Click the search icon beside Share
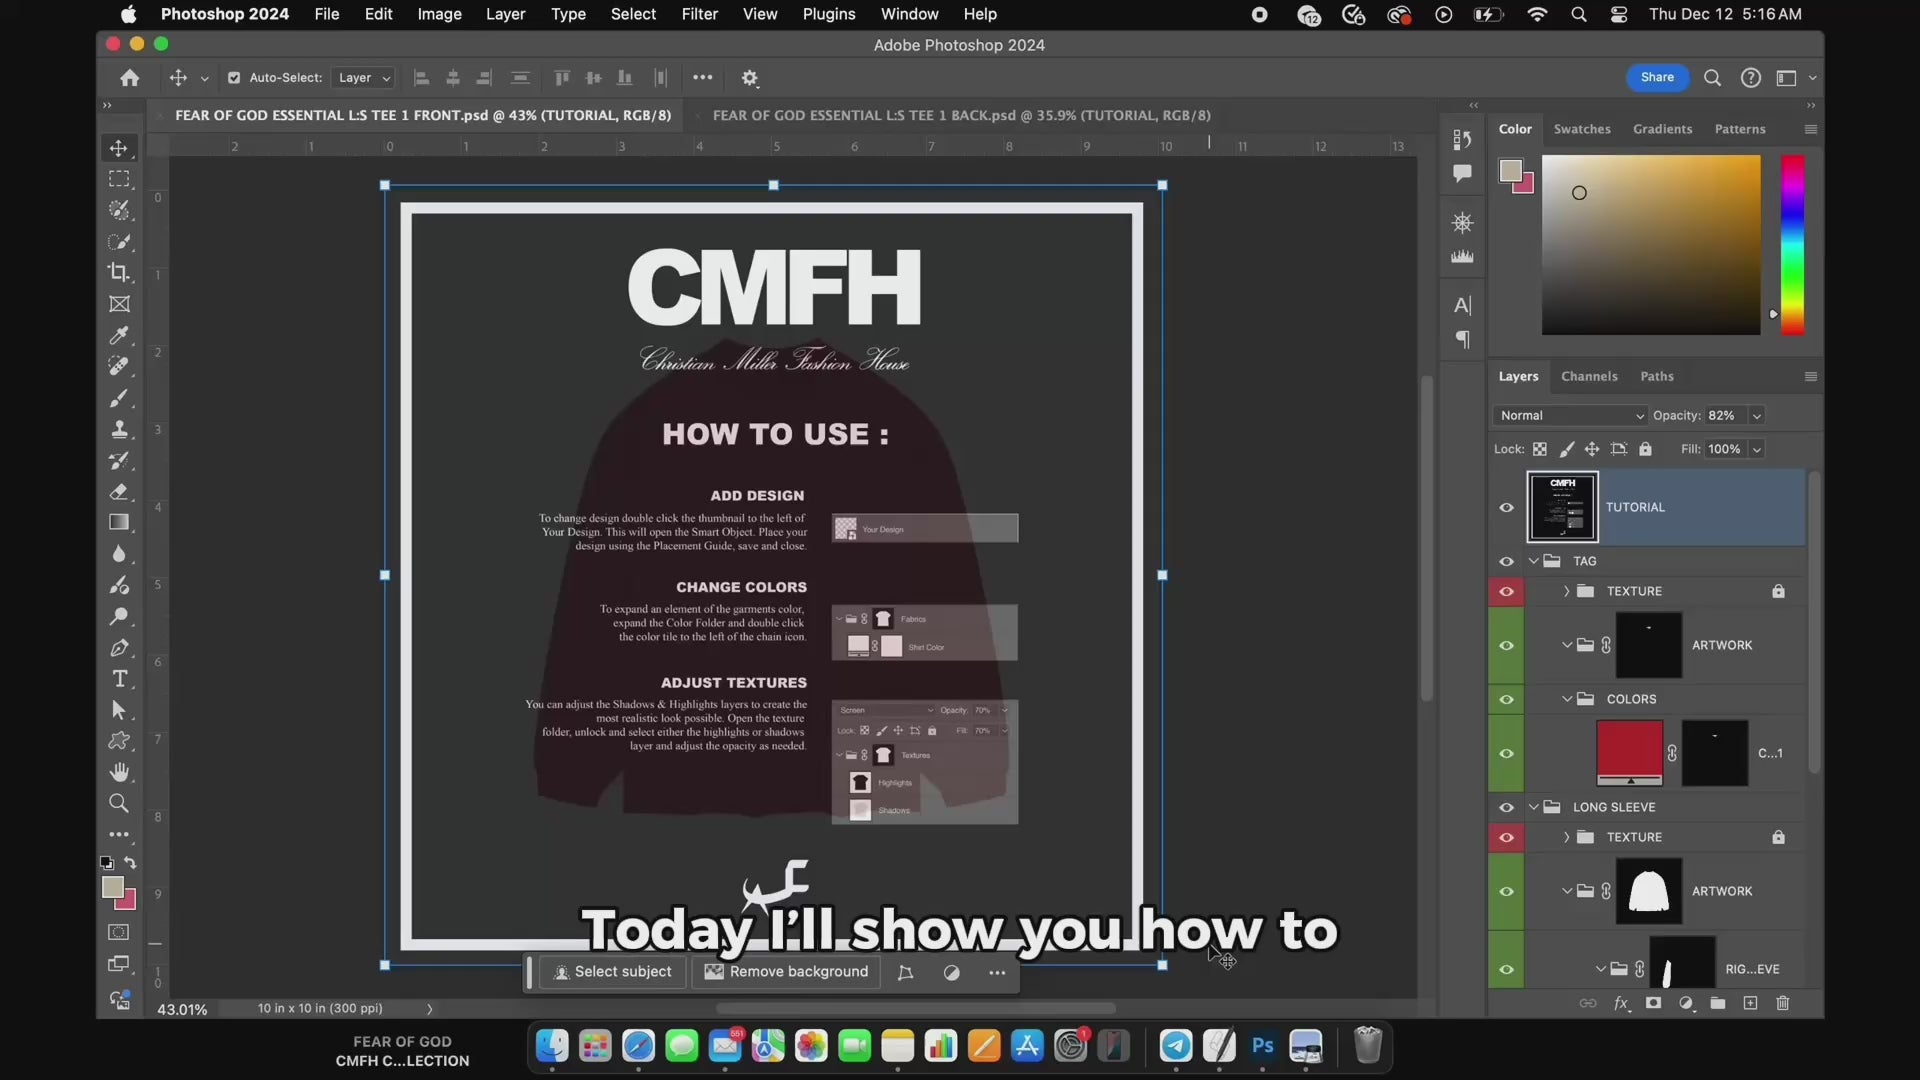Image resolution: width=1920 pixels, height=1080 pixels. pyautogui.click(x=1712, y=78)
